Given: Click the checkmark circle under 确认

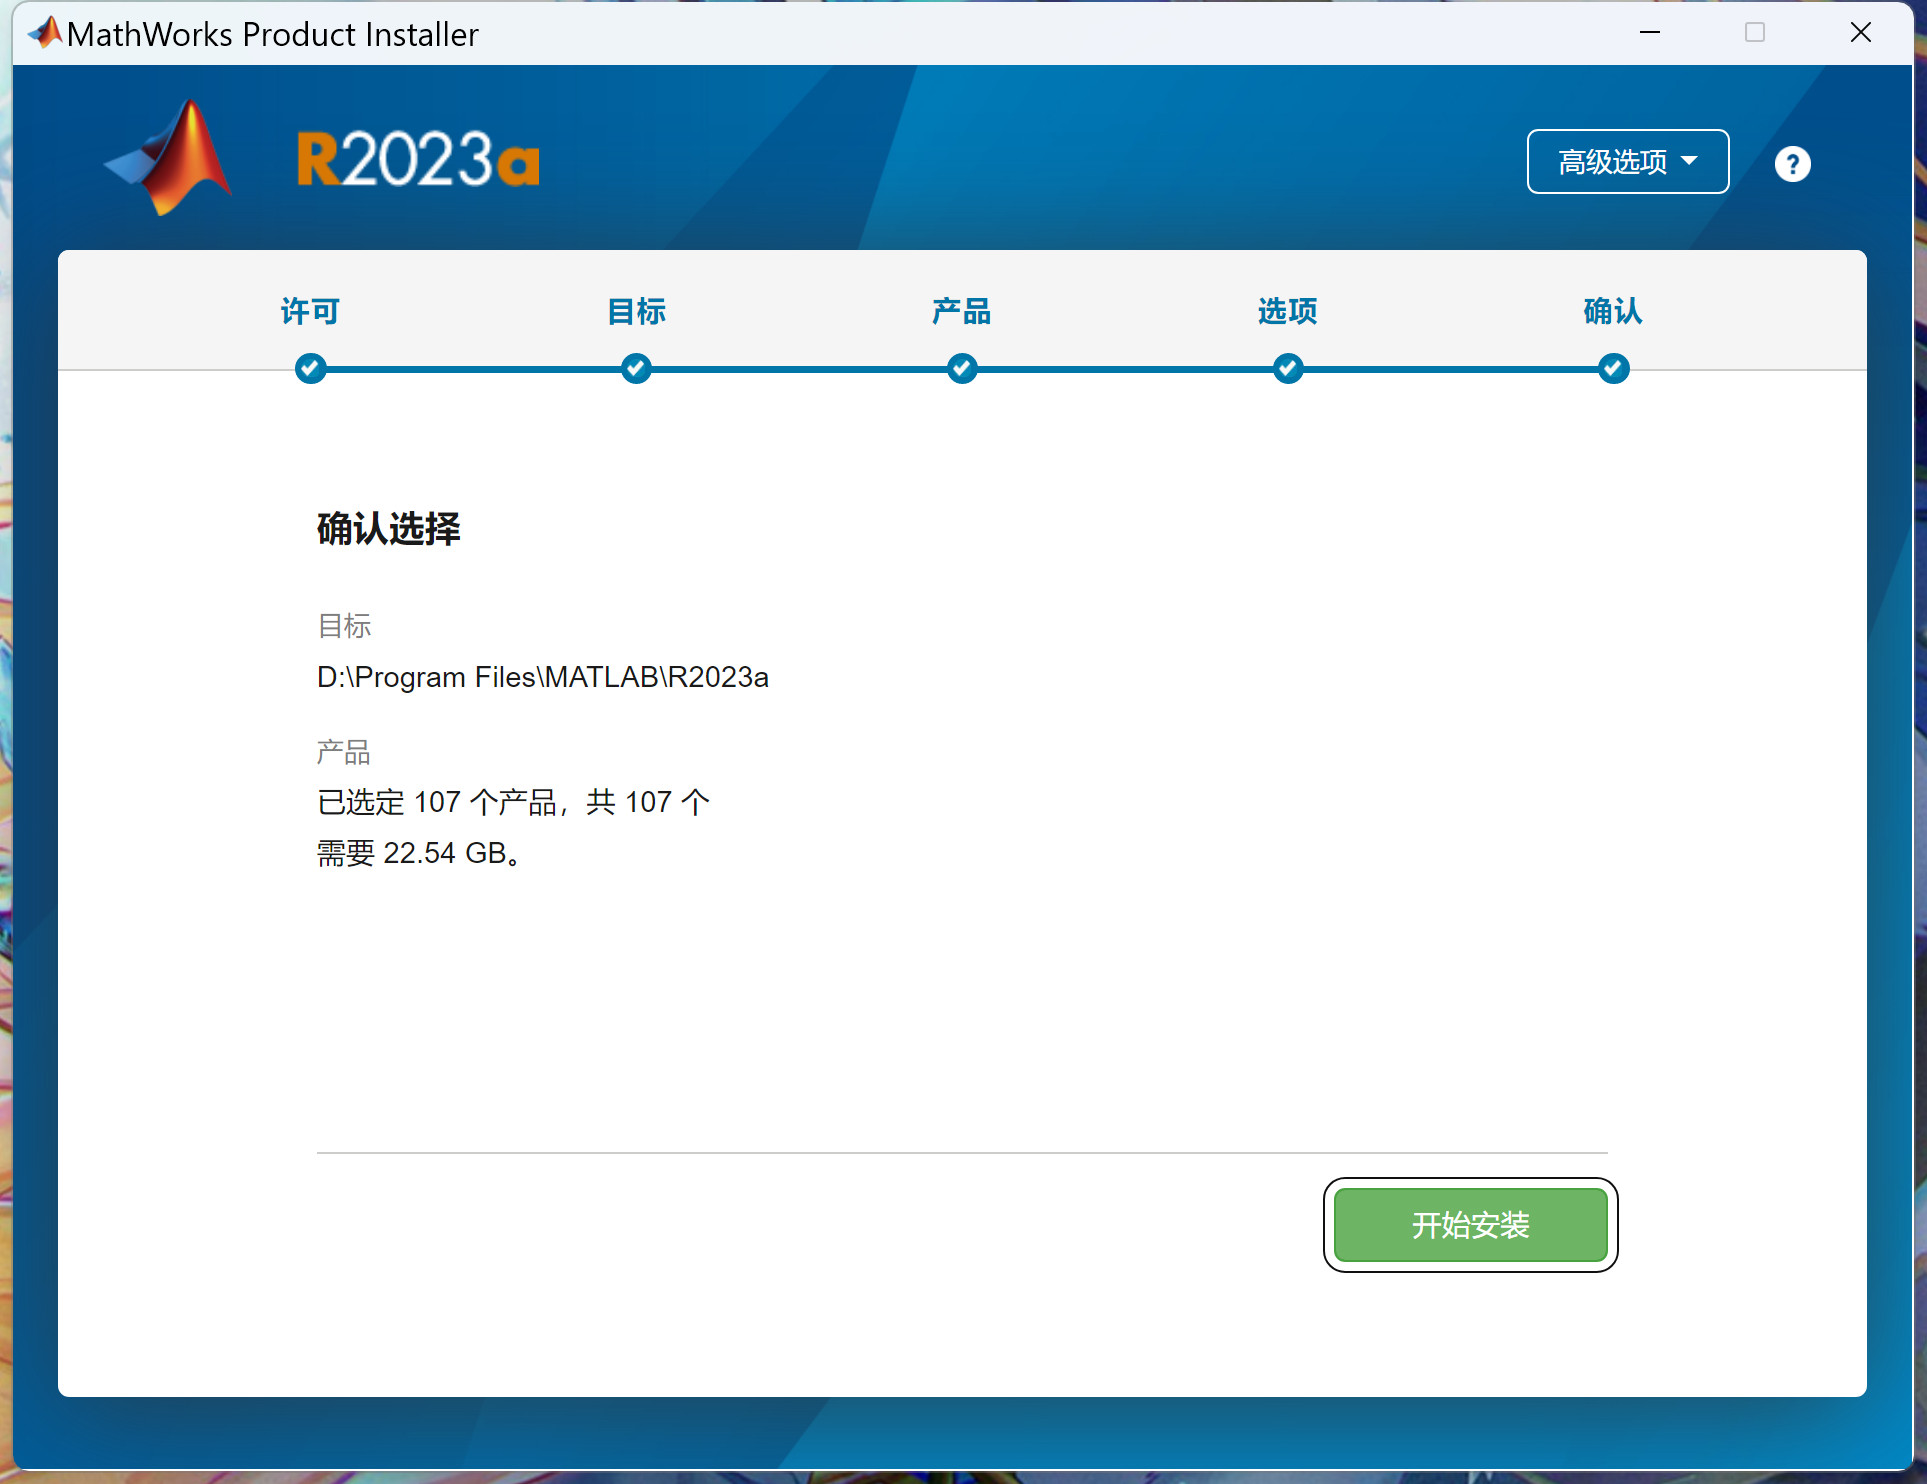Looking at the screenshot, I should coord(1613,368).
